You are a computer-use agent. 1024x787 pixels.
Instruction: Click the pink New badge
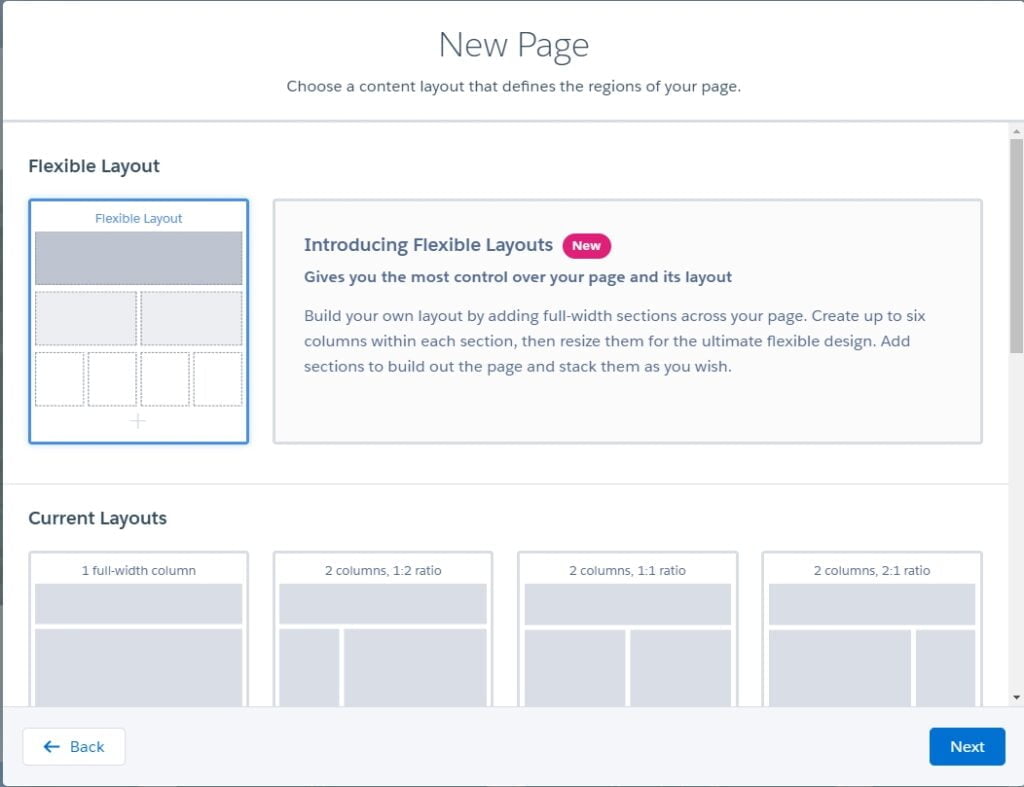coord(586,246)
